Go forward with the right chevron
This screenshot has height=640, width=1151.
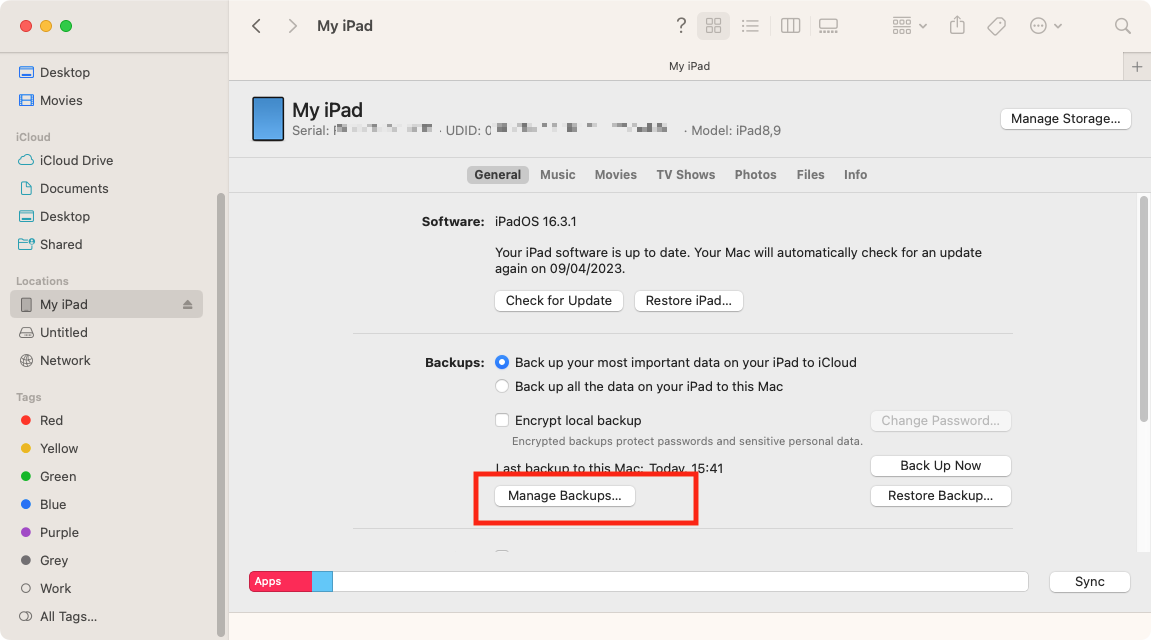point(292,26)
